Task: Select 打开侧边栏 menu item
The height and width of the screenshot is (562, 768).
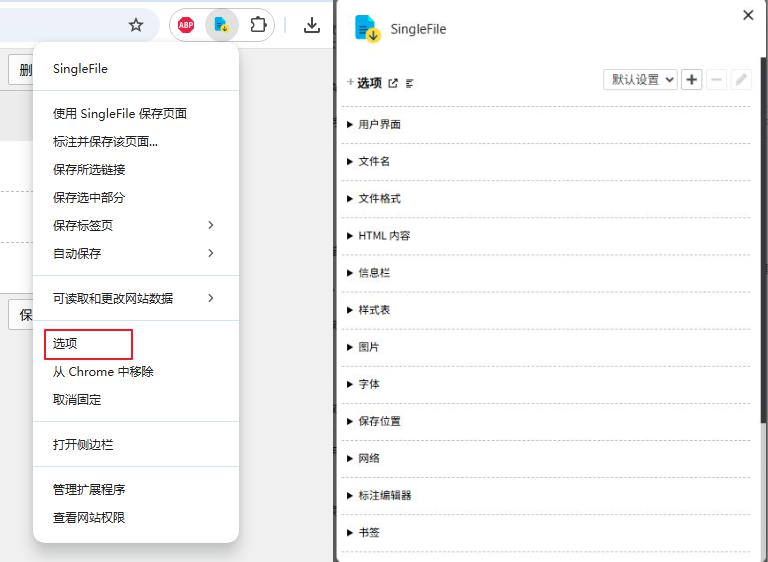Action: coord(136,445)
